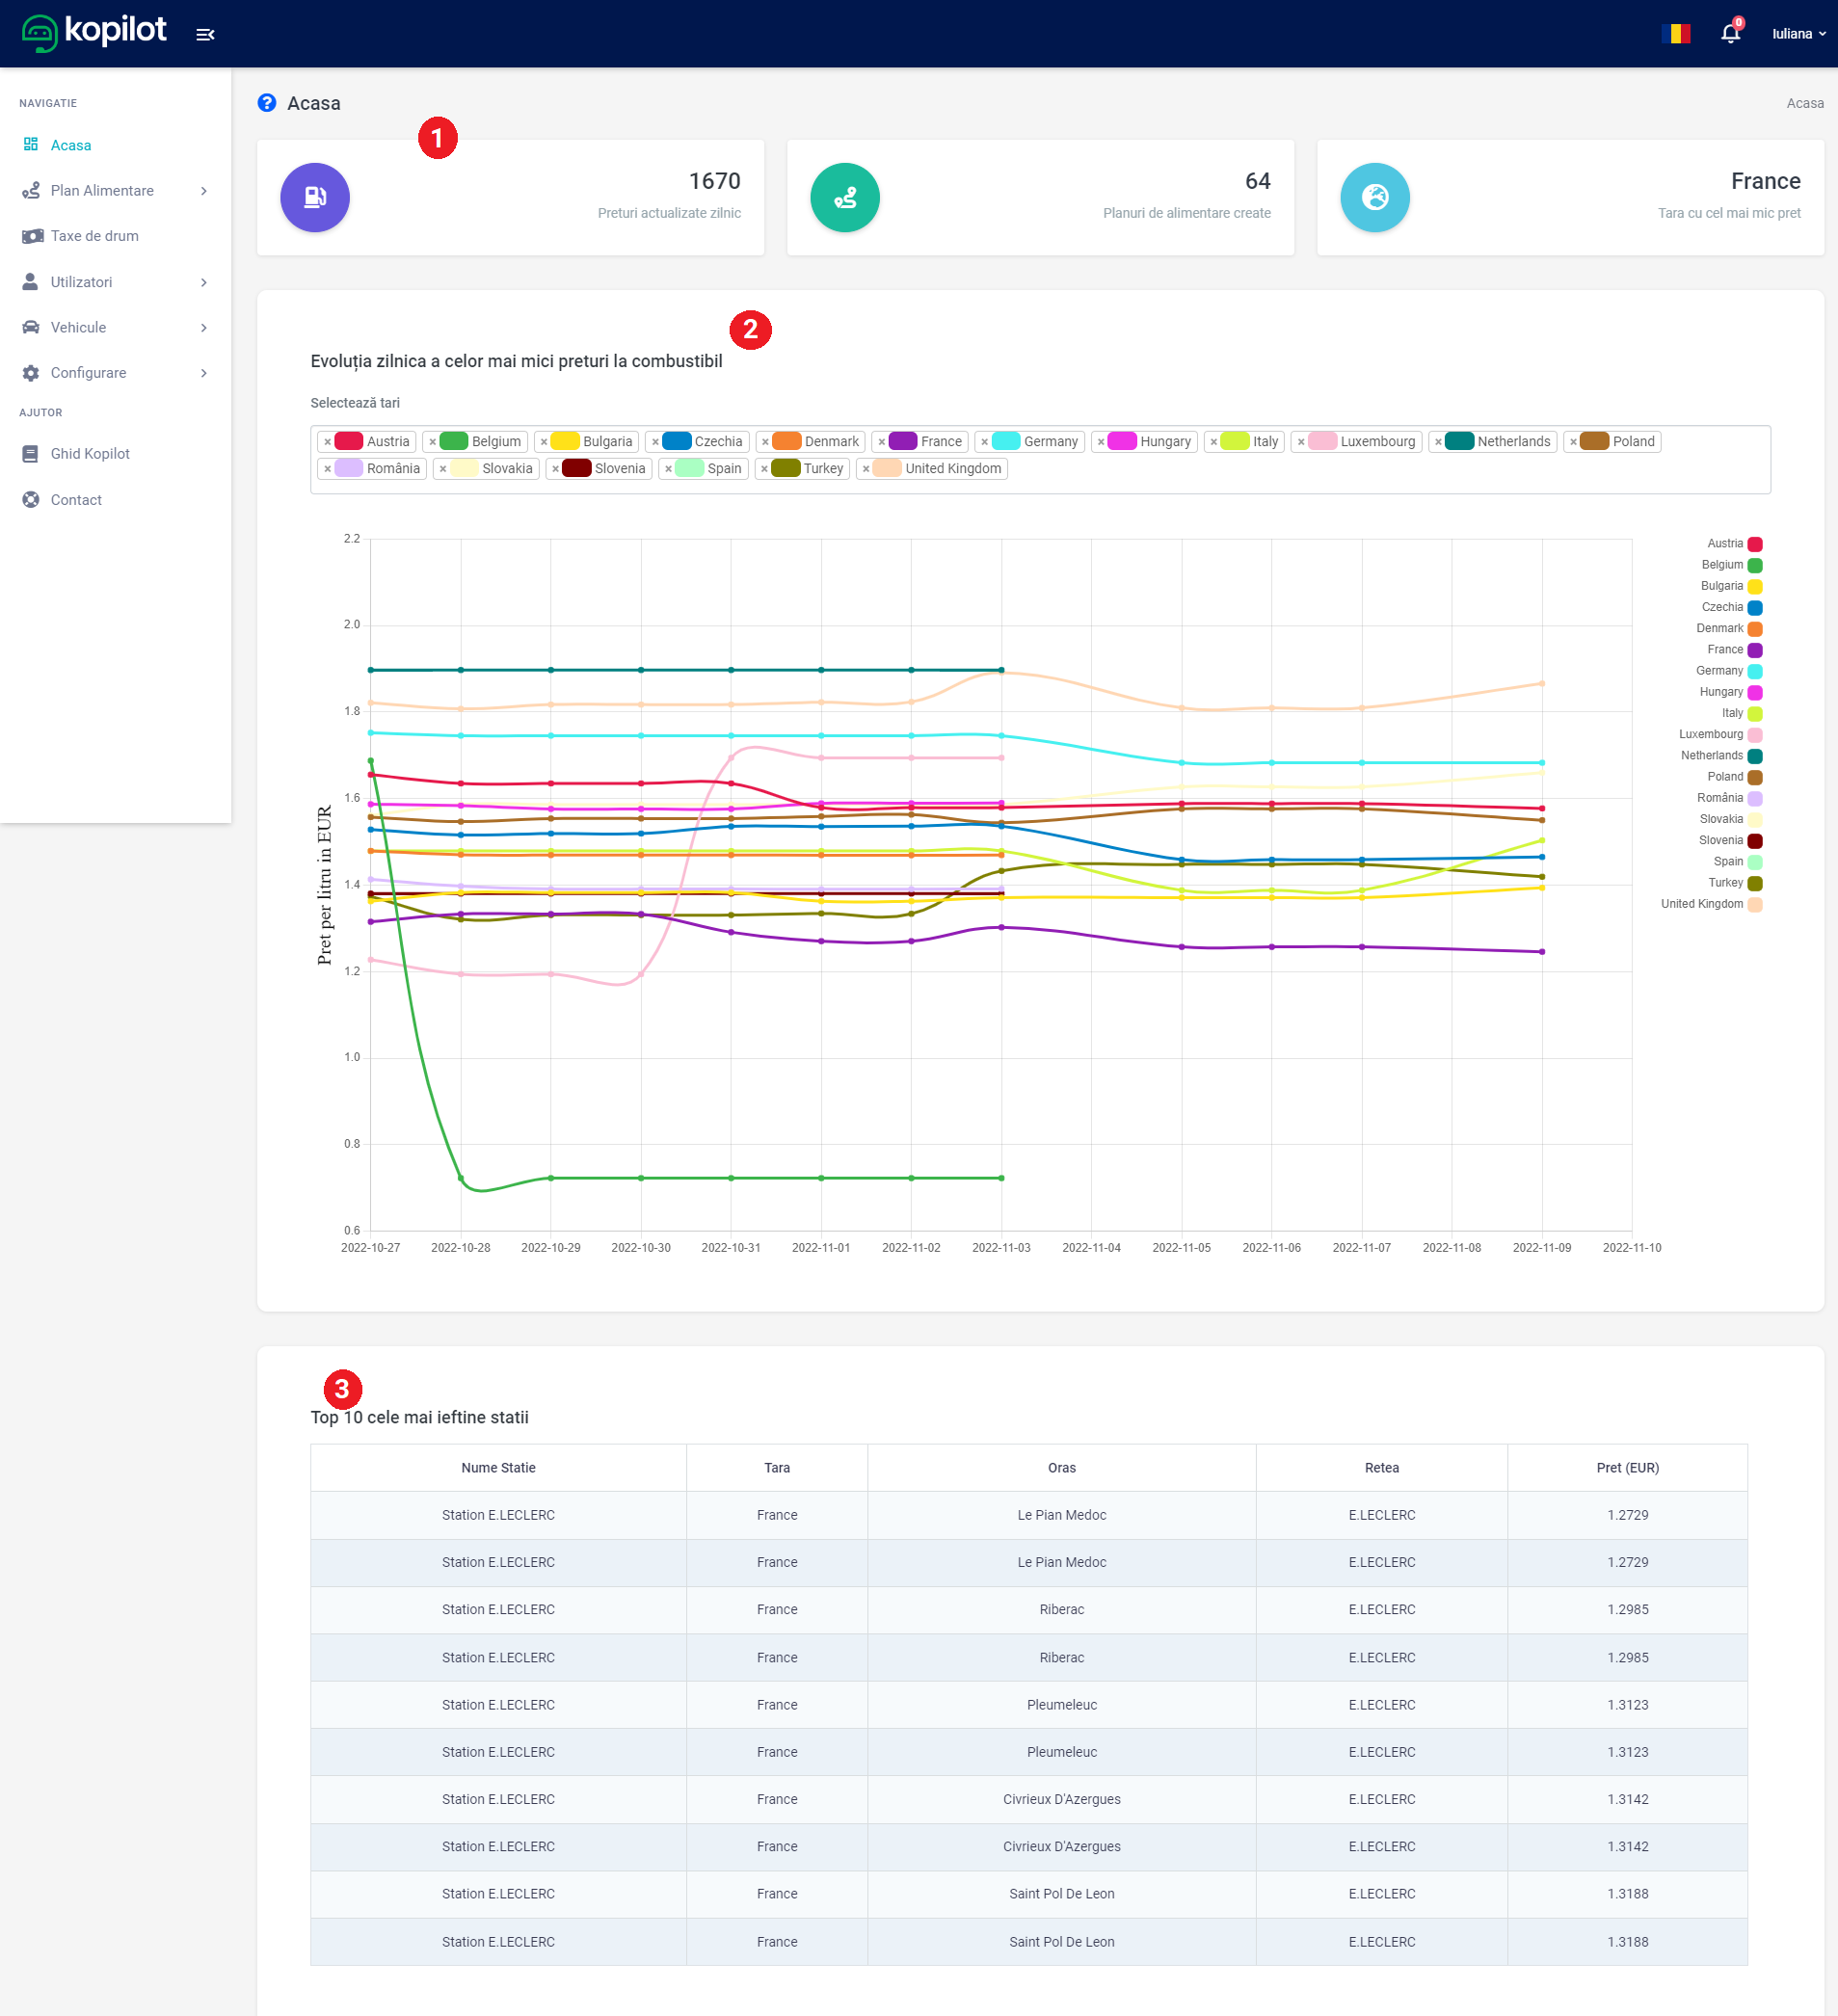
Task: Open the Iuliana user dropdown
Action: pos(1798,34)
